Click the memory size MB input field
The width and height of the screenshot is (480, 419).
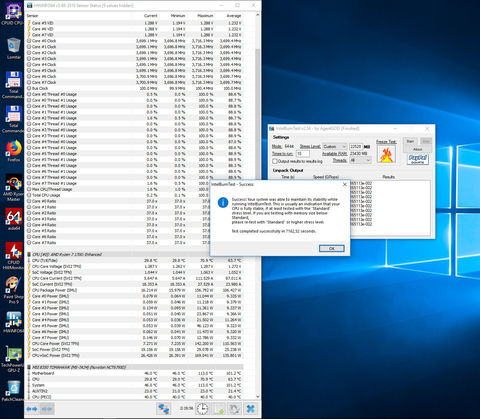(356, 147)
